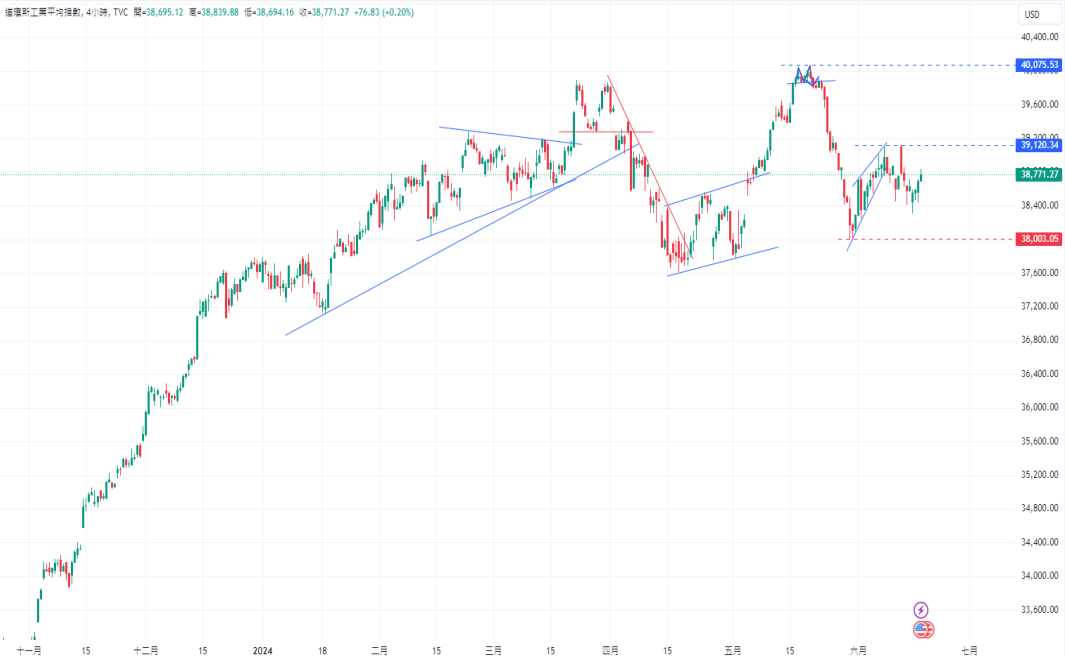Click the 35,200.00 price scale label
The image size is (1065, 657).
[x=1040, y=475]
